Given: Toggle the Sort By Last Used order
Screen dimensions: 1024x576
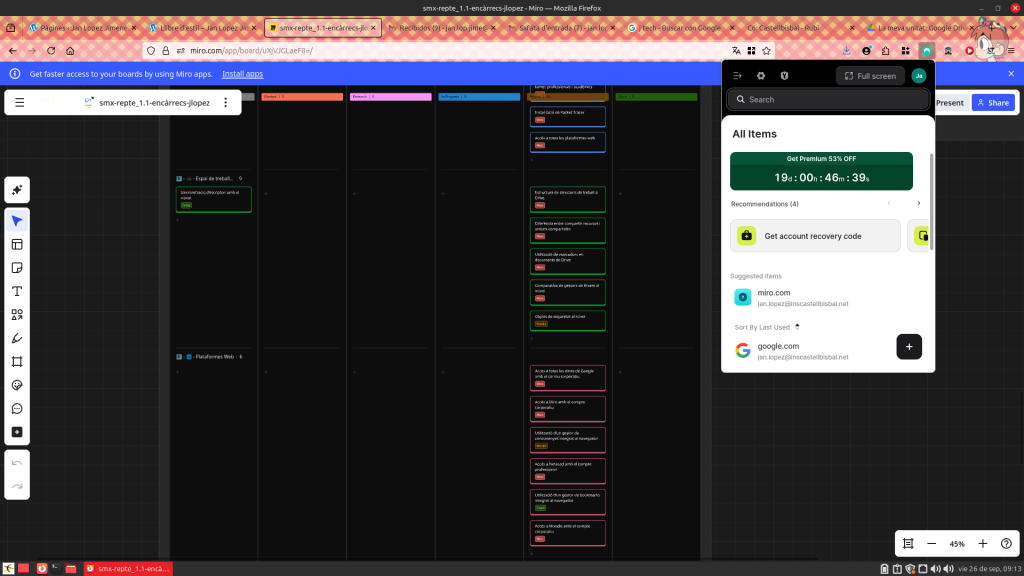Looking at the screenshot, I should click(x=797, y=327).
